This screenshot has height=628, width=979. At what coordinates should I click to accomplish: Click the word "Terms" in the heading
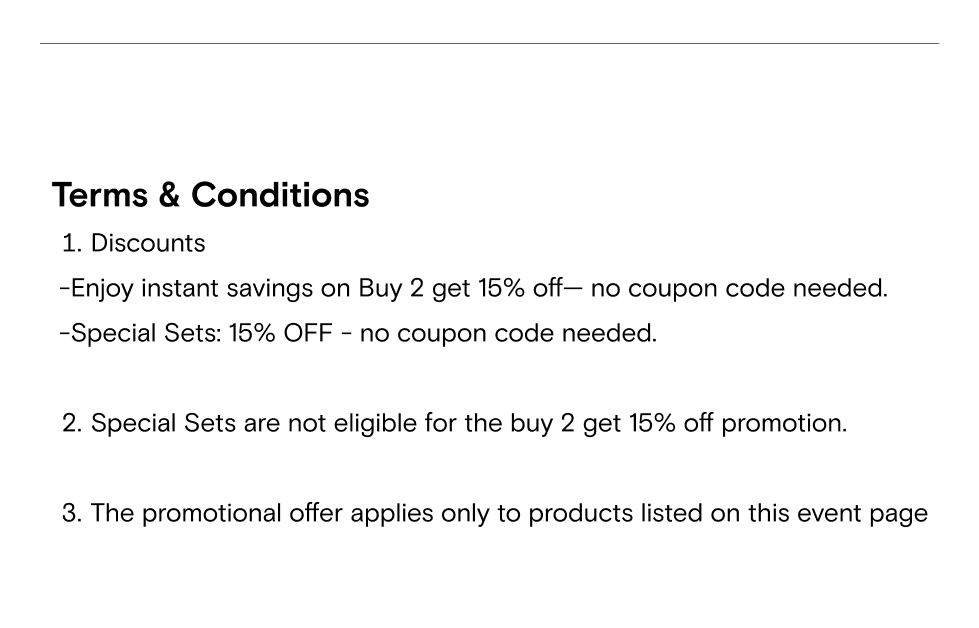coord(100,195)
